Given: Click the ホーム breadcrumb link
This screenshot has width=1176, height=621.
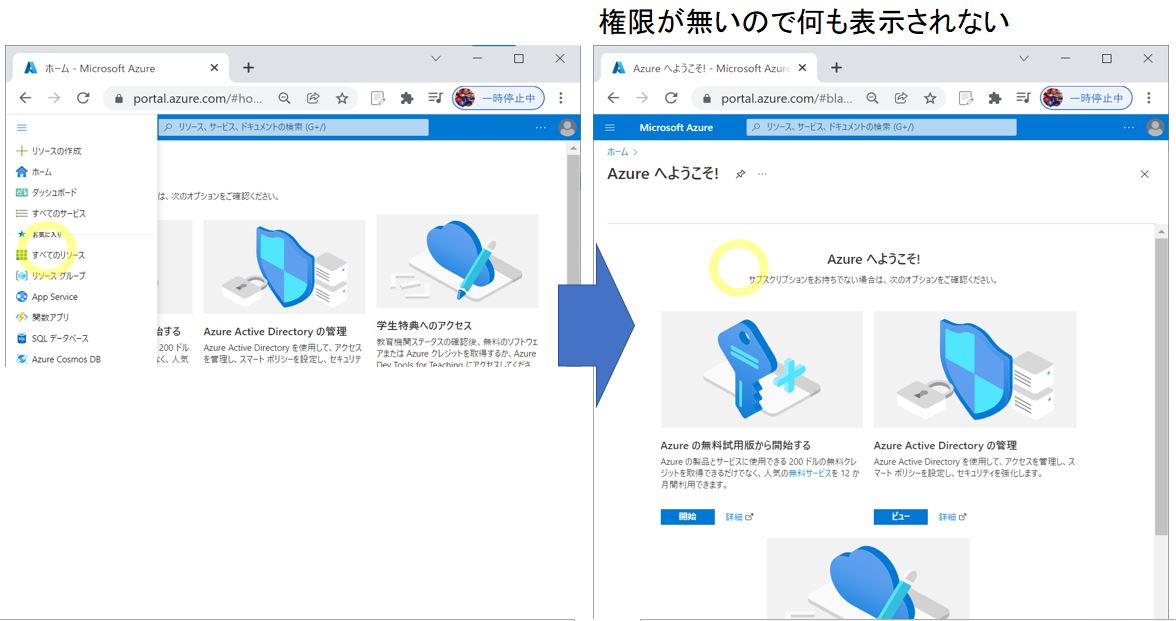Looking at the screenshot, I should pos(617,152).
